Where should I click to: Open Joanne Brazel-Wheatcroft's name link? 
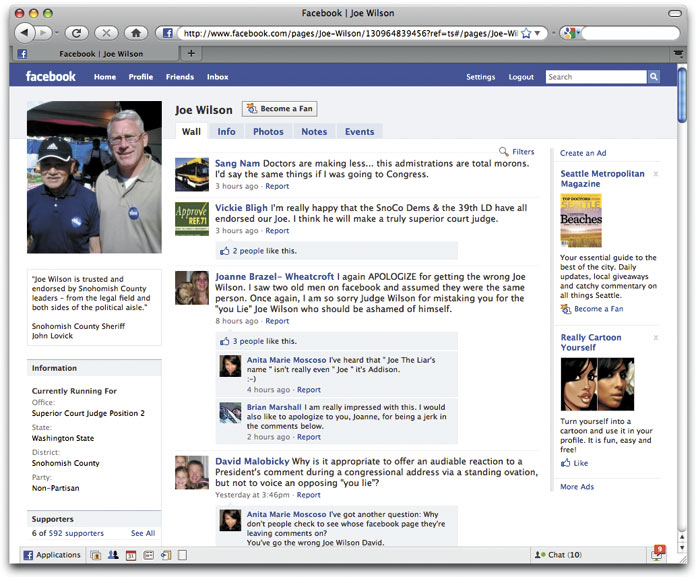point(274,276)
